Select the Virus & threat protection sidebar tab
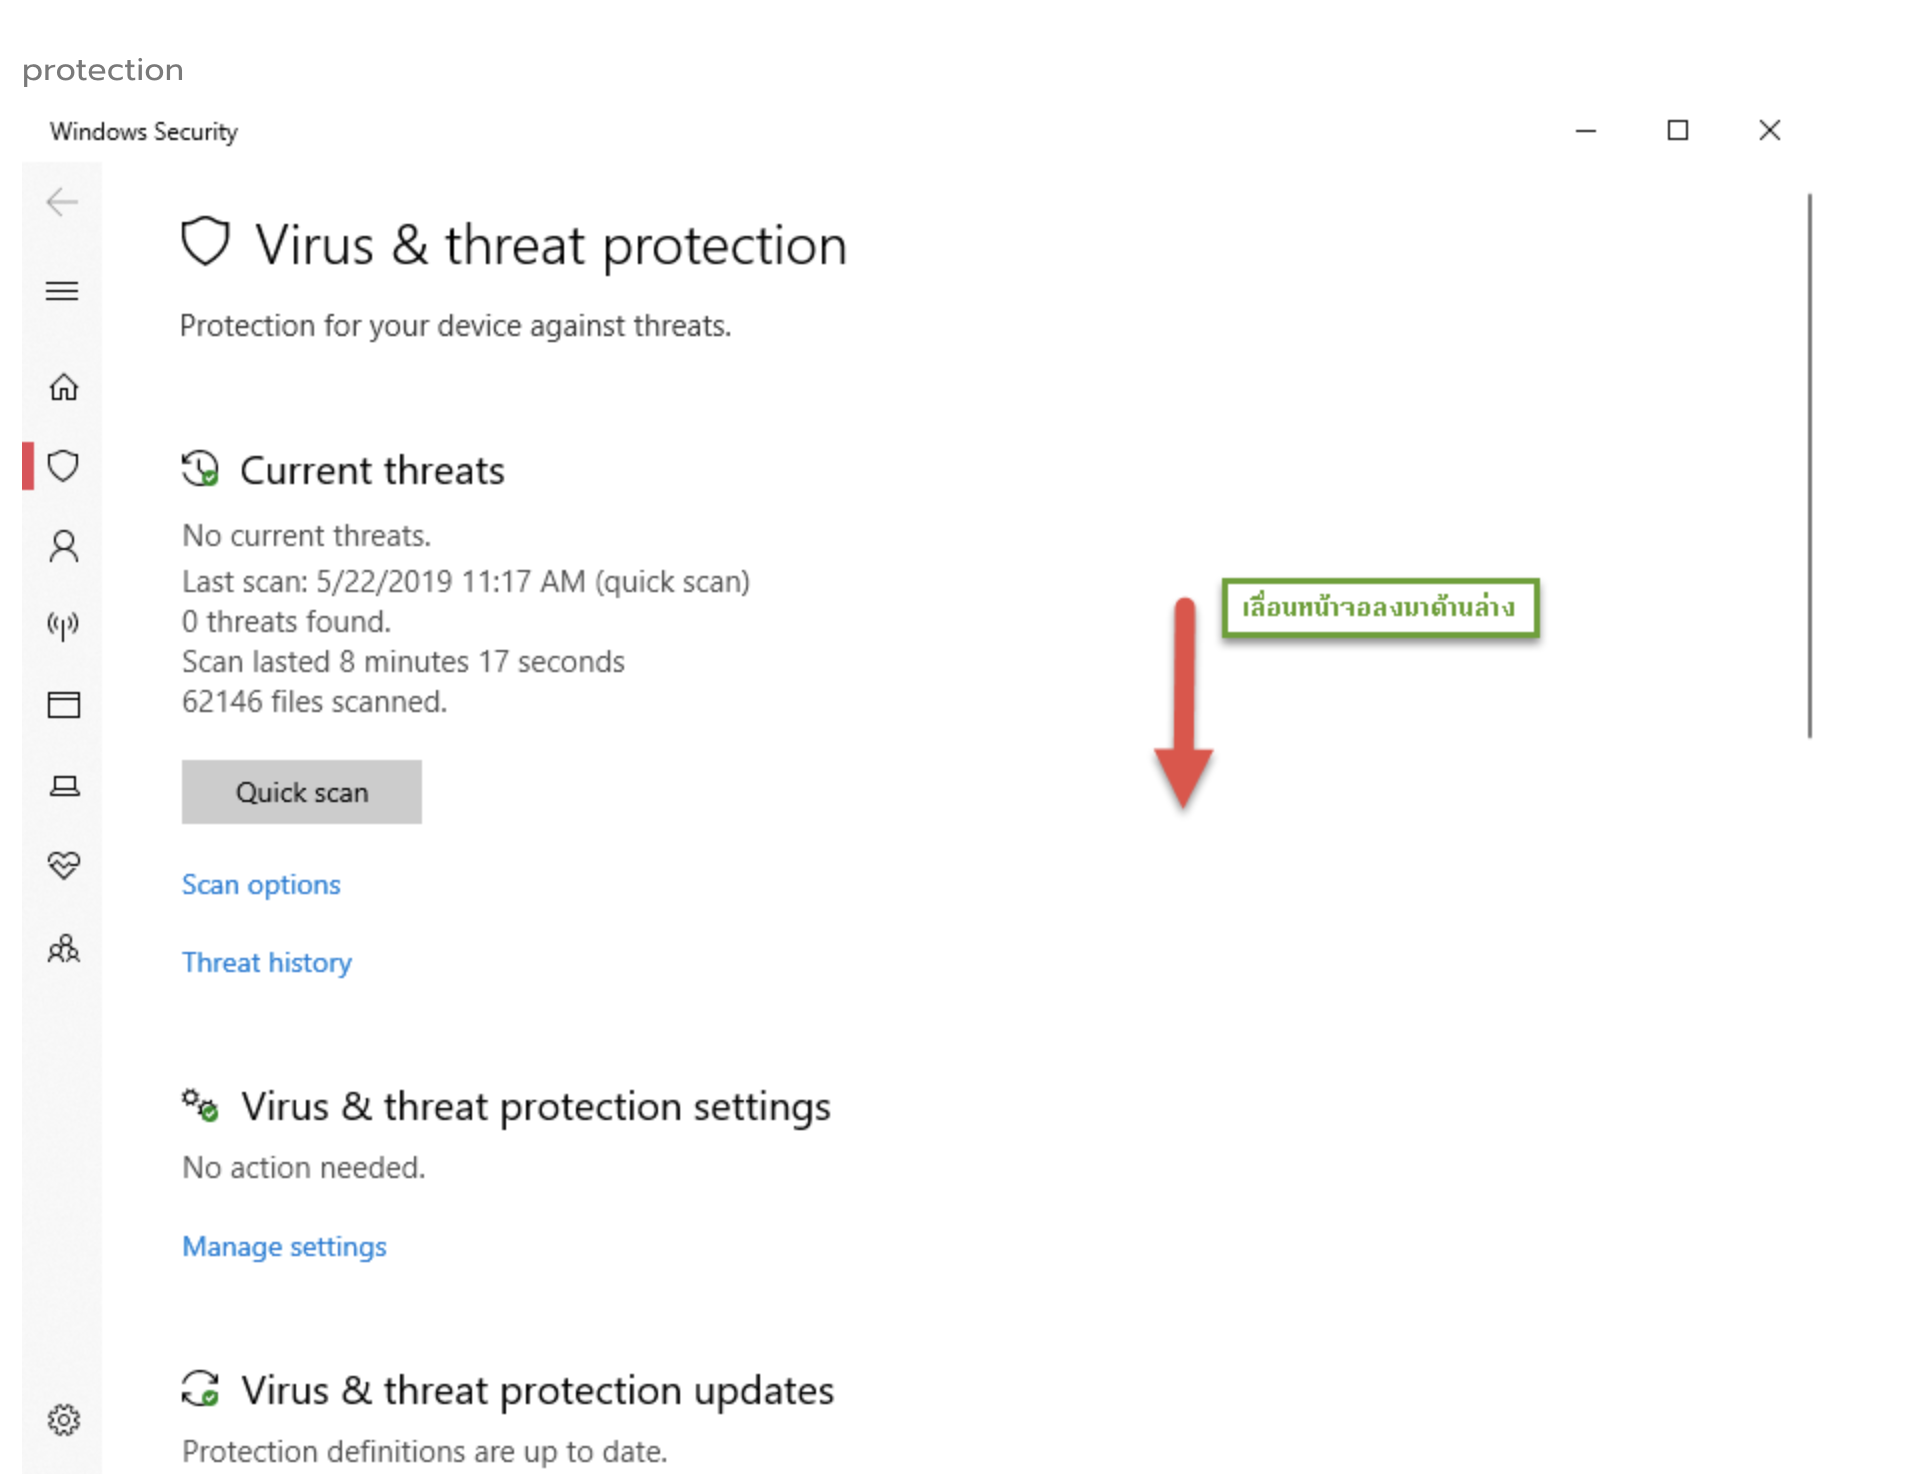Image resolution: width=1918 pixels, height=1474 pixels. point(63,466)
